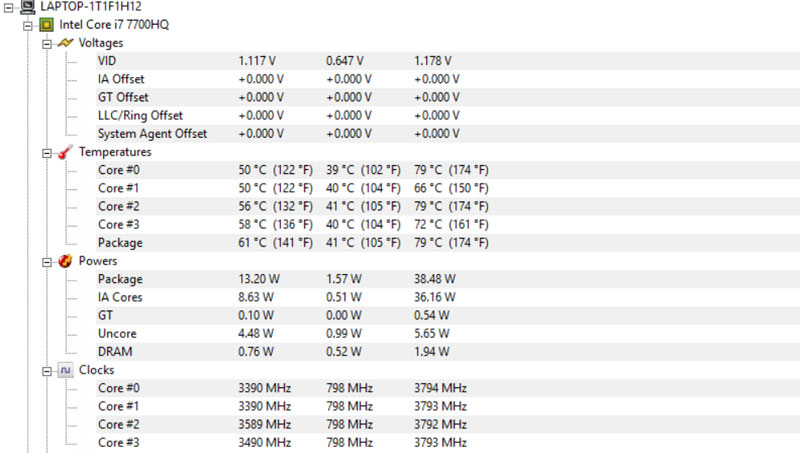Click the 1.178 V maximum VID value

point(433,61)
